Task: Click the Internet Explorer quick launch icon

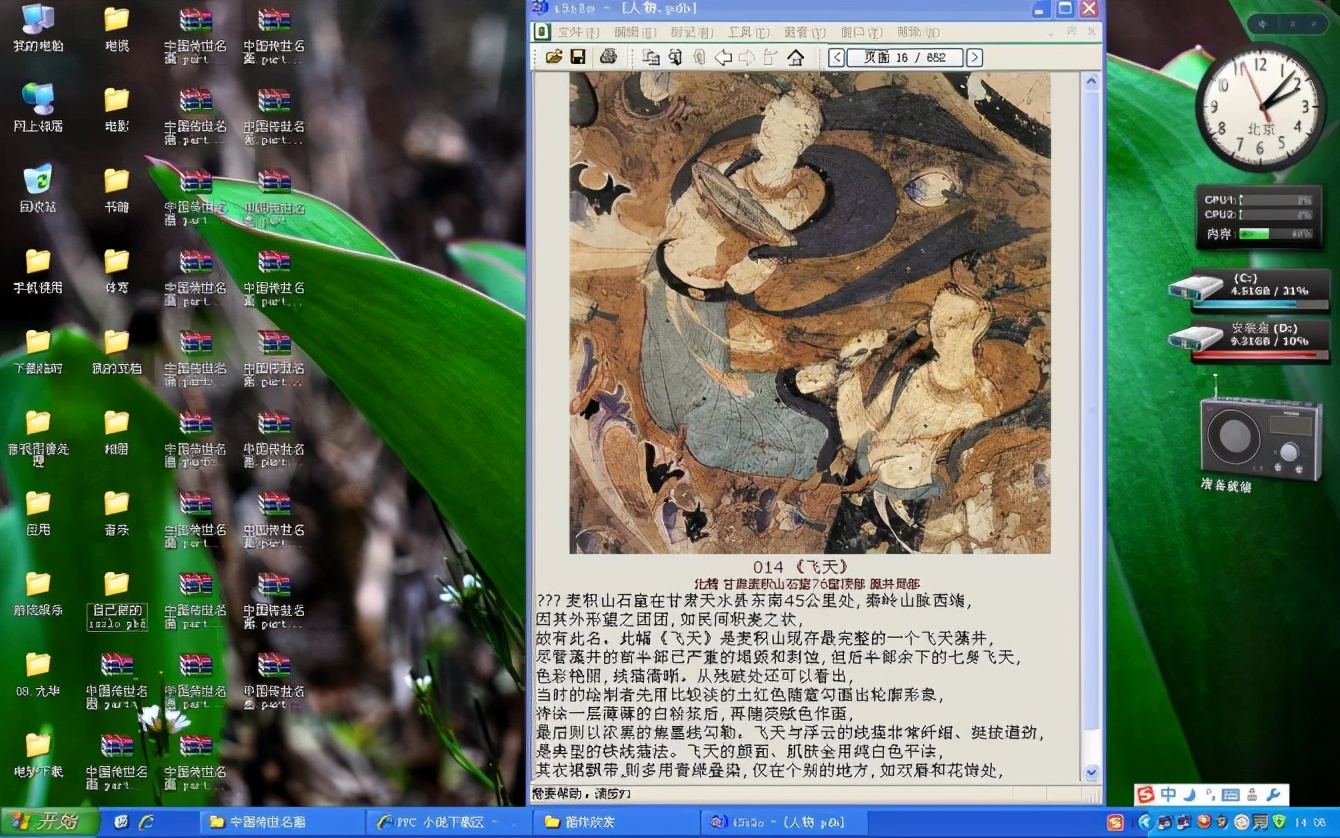Action: point(146,822)
